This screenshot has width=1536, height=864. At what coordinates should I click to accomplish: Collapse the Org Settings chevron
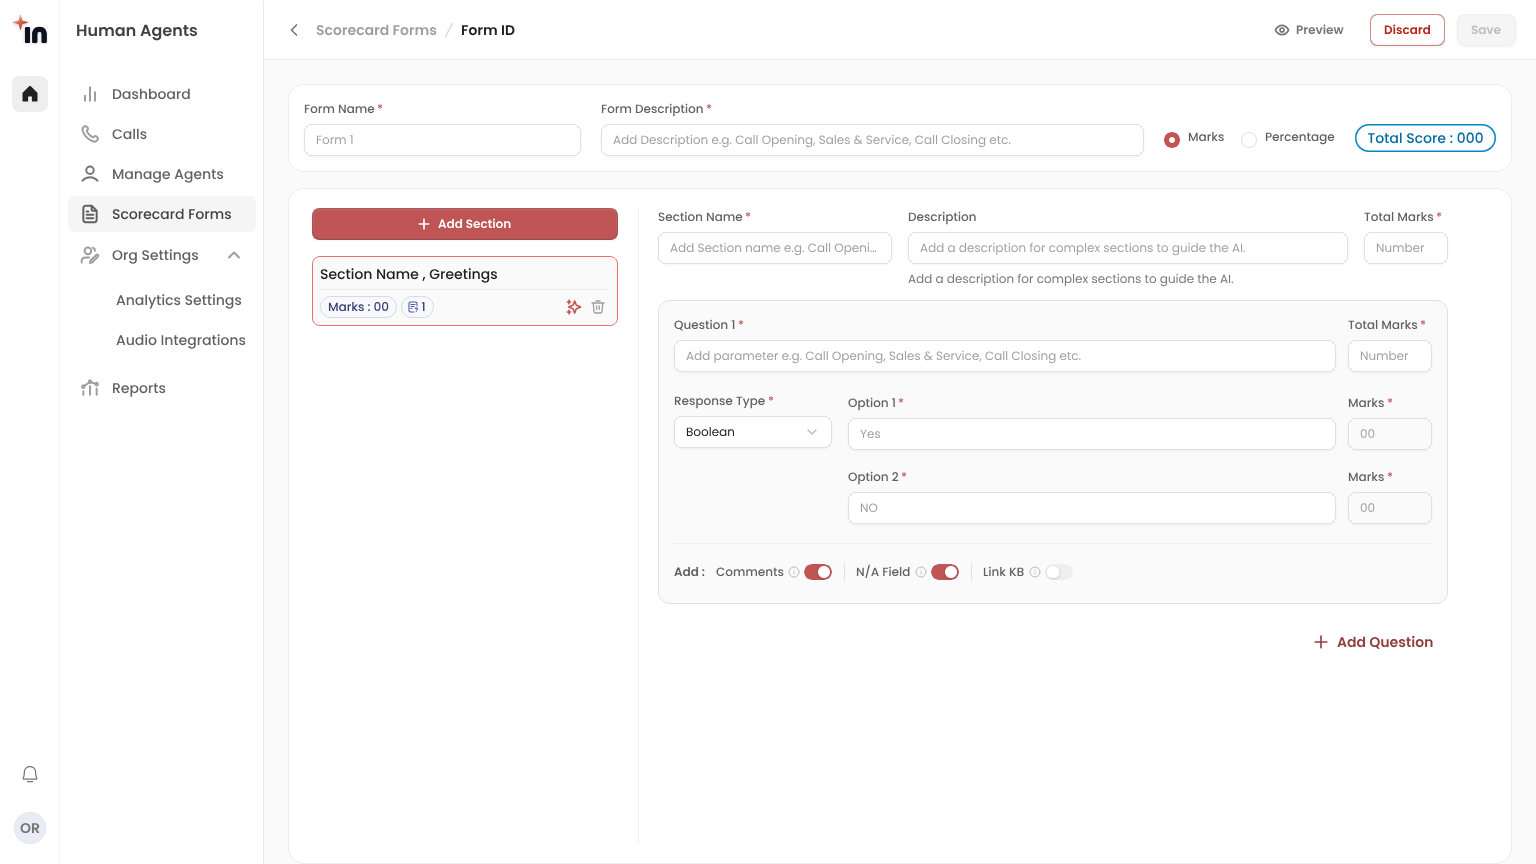coord(234,255)
